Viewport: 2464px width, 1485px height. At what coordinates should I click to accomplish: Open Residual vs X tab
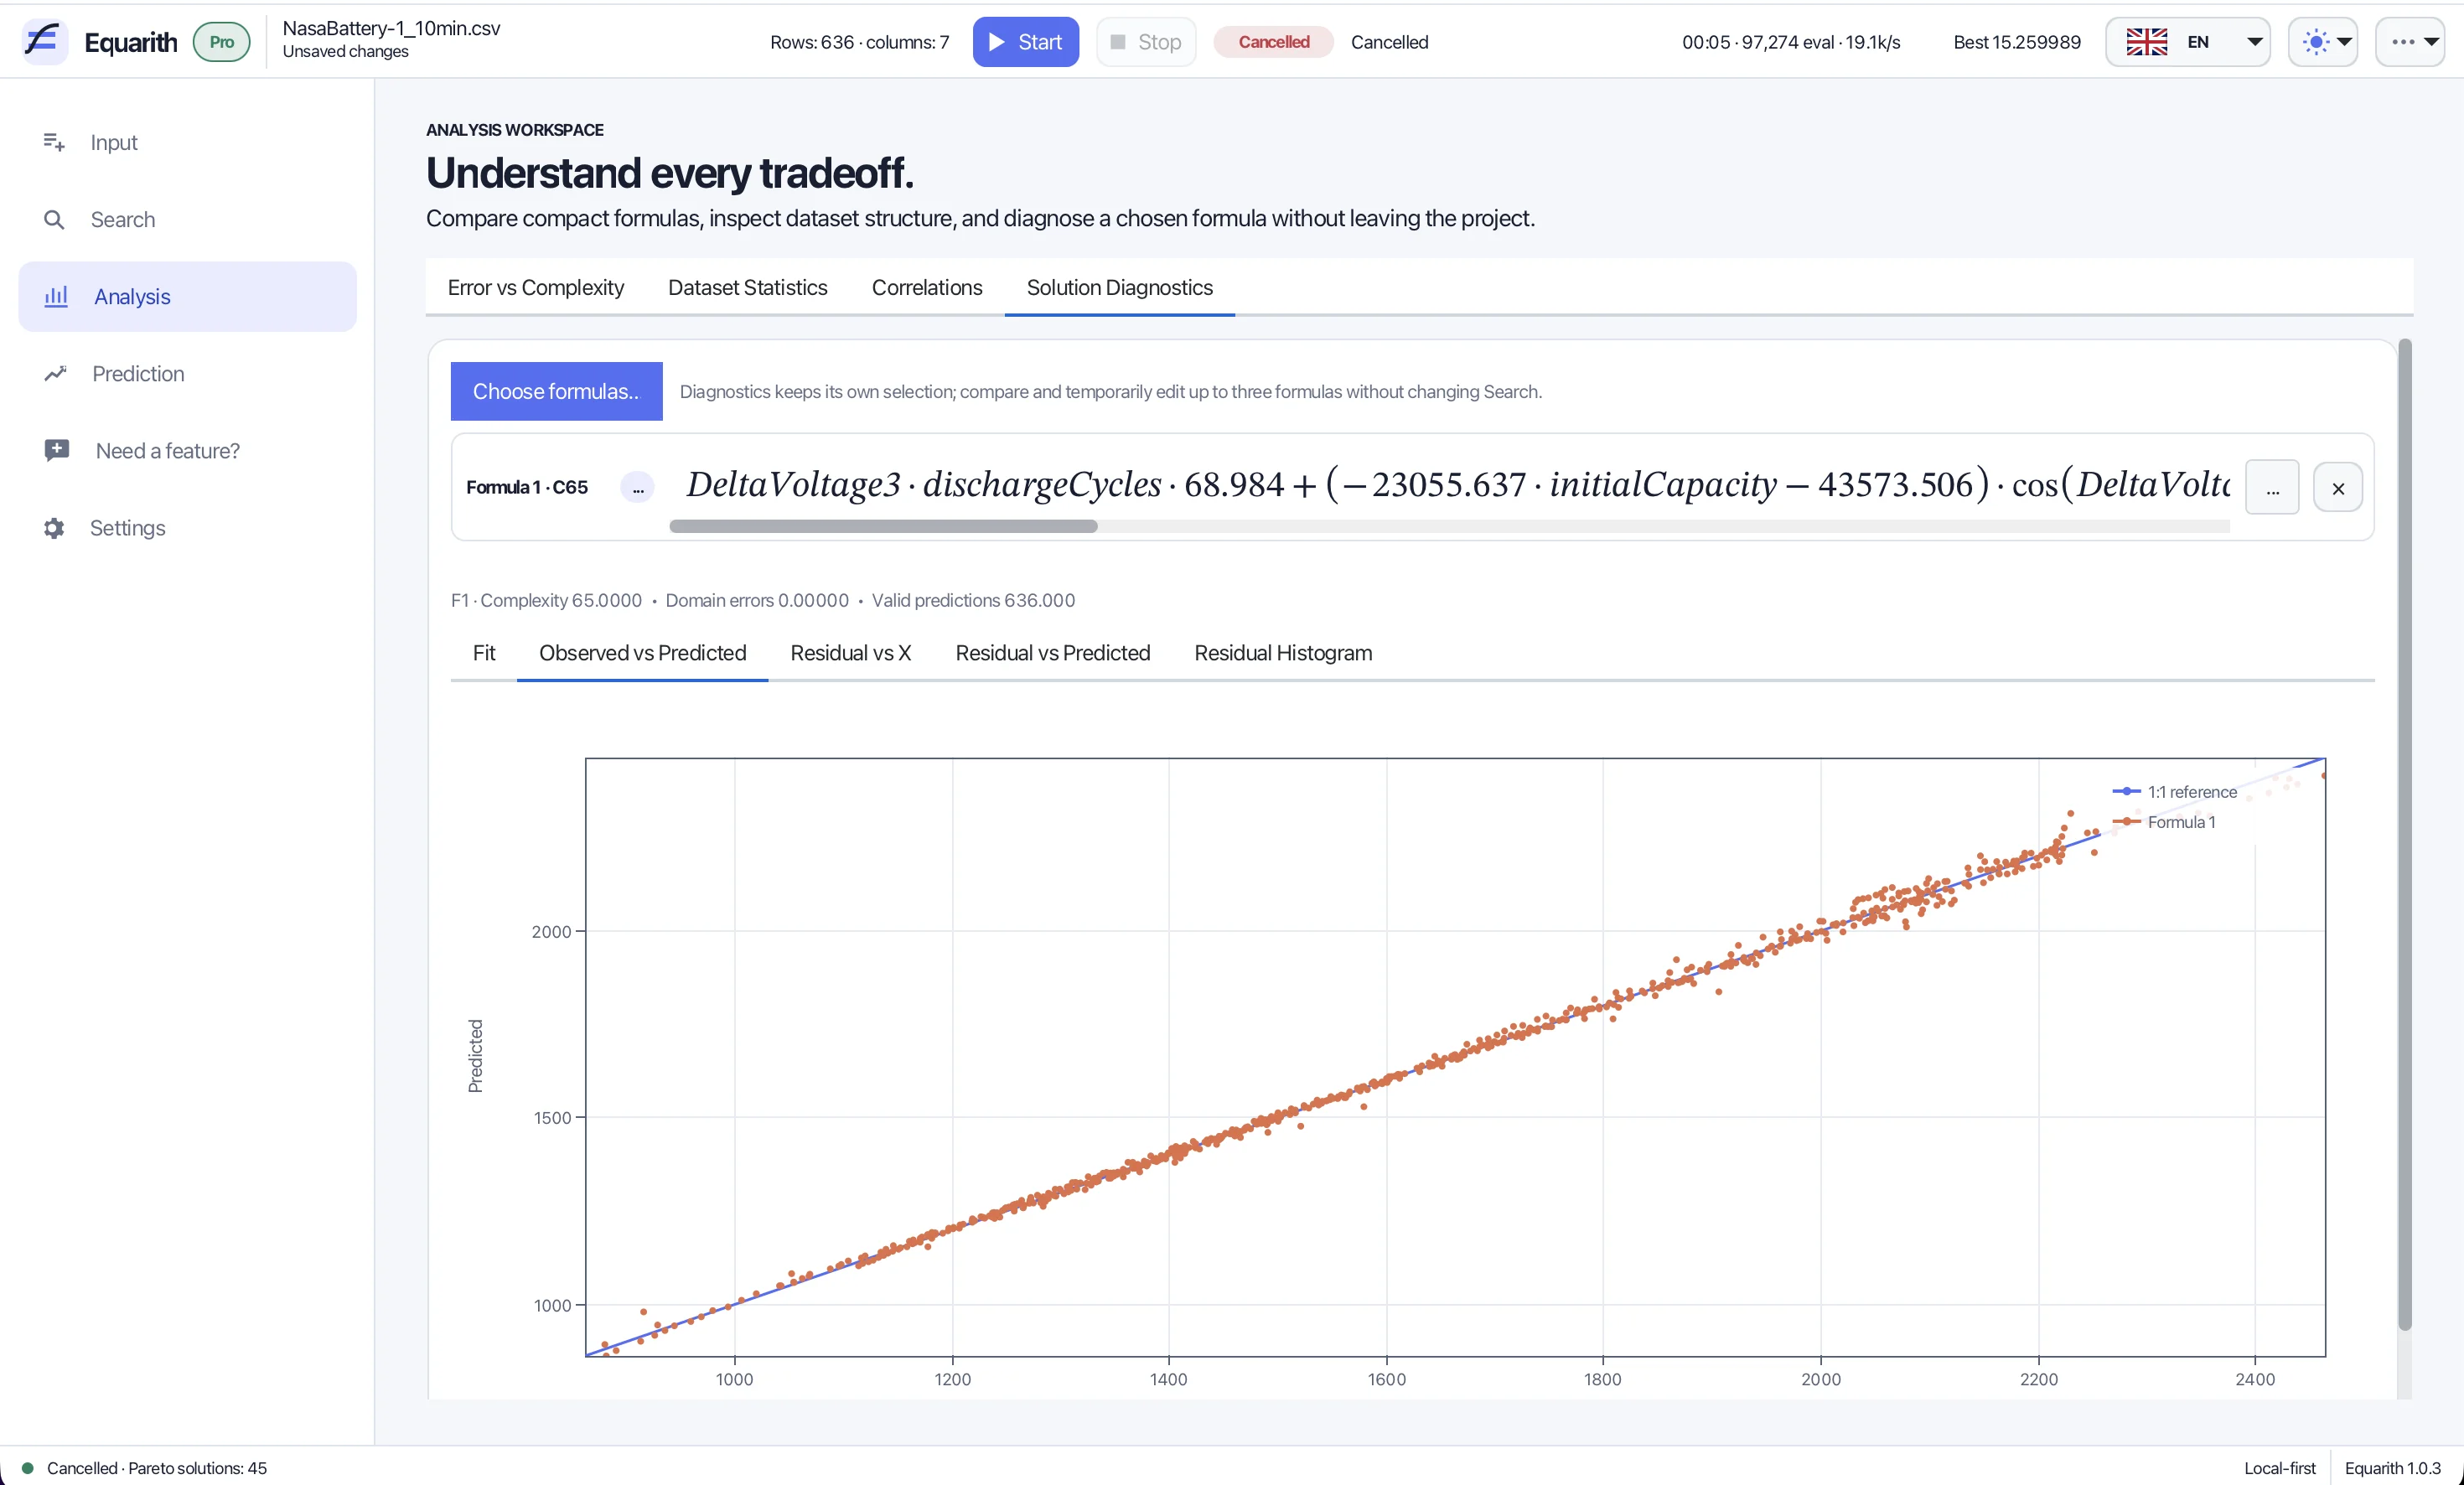click(850, 653)
